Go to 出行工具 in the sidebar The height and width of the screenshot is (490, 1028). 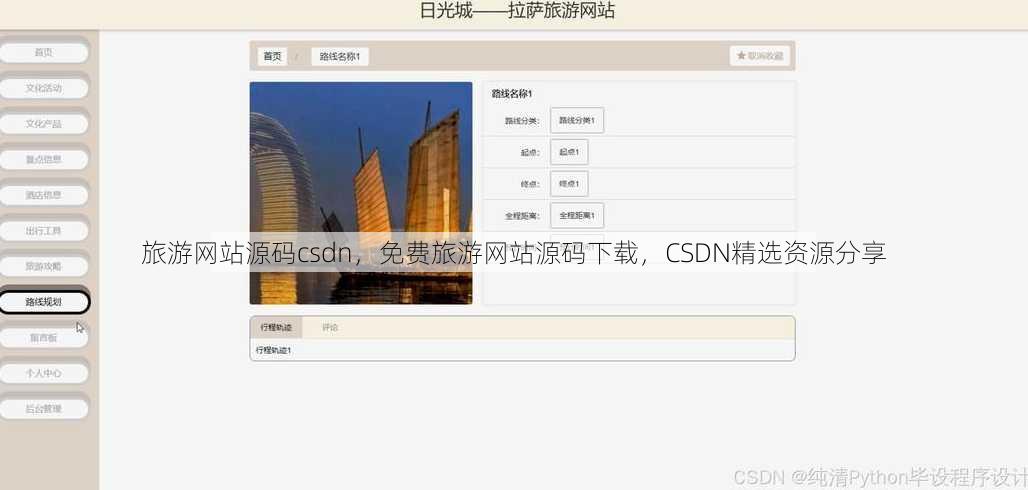pyautogui.click(x=43, y=230)
